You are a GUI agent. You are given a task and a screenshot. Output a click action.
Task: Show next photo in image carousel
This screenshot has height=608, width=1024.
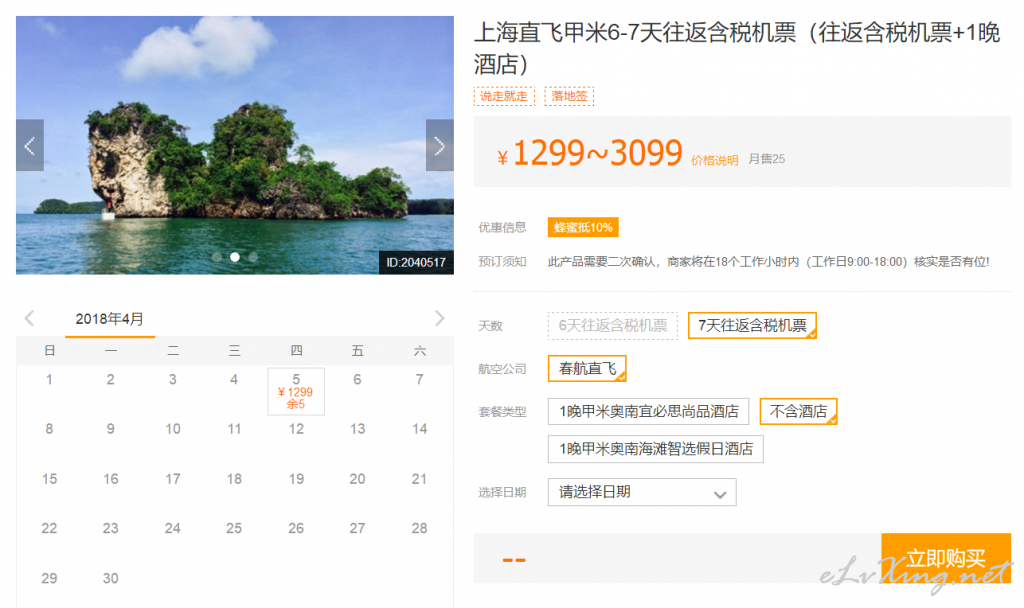coord(440,145)
